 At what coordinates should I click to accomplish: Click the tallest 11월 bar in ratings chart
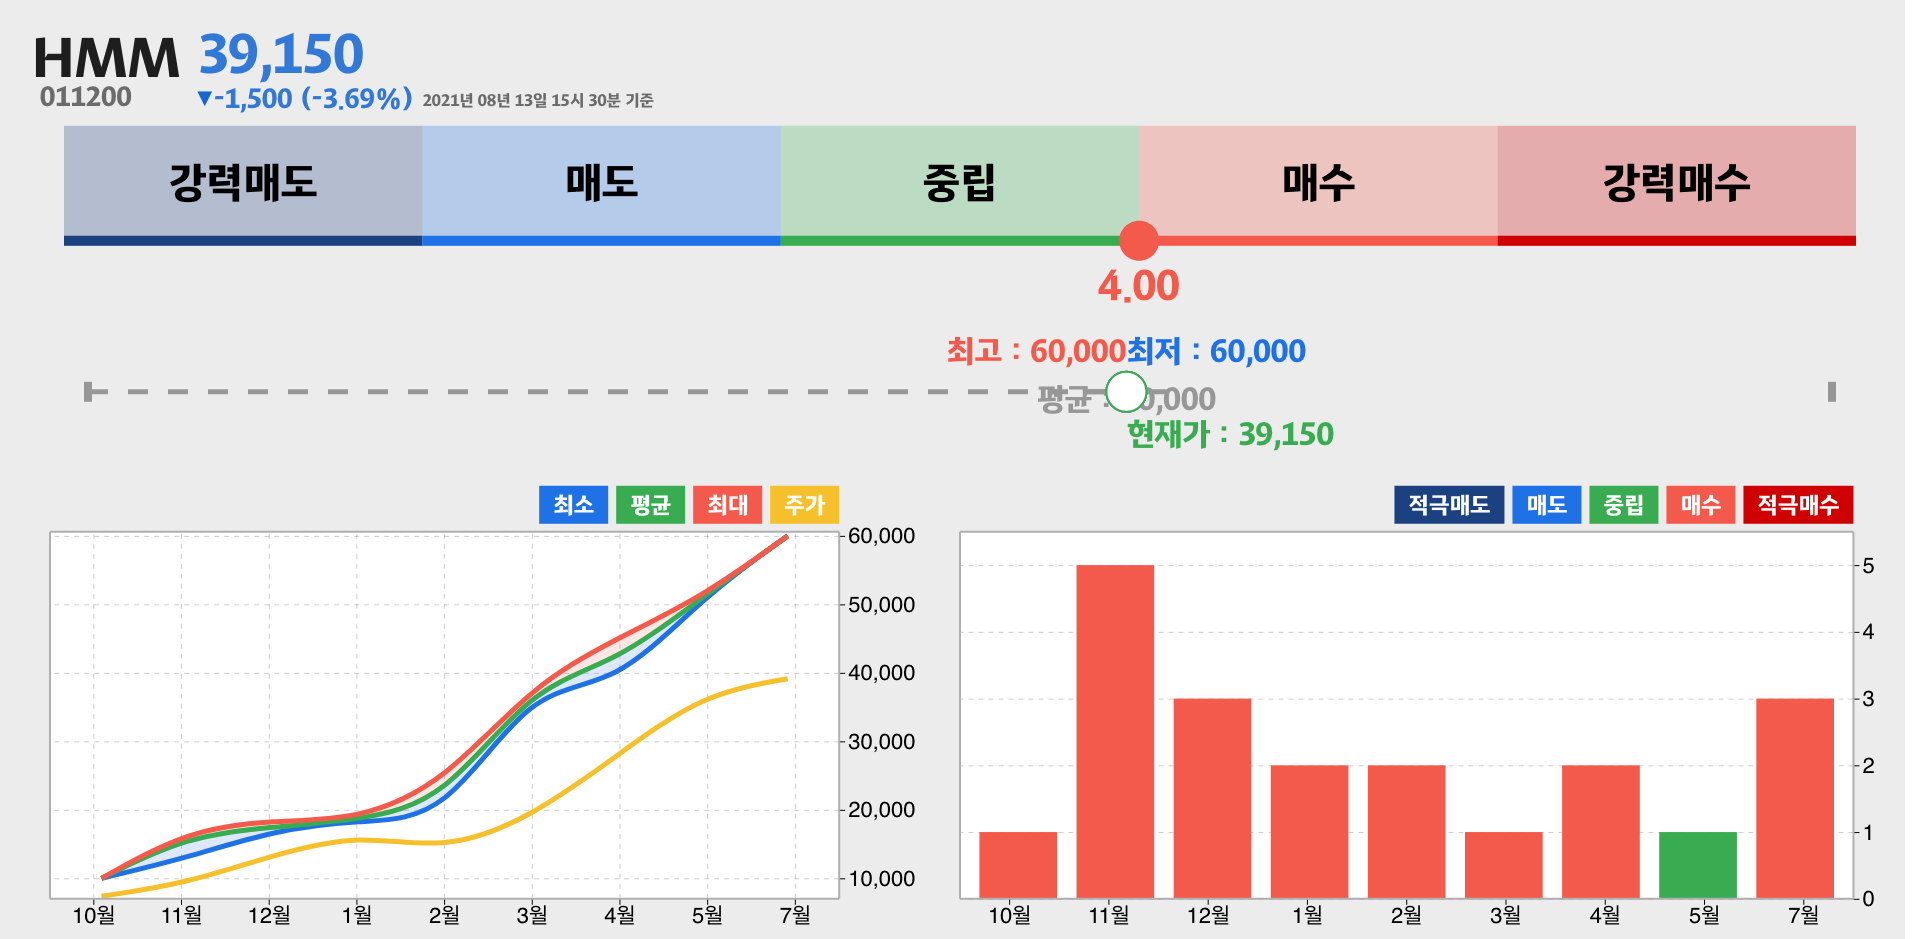click(1115, 731)
